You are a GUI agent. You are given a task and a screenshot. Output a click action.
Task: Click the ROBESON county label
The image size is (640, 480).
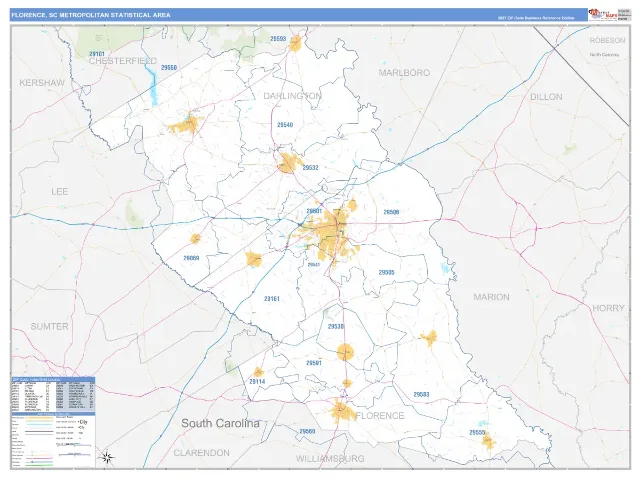pos(607,40)
